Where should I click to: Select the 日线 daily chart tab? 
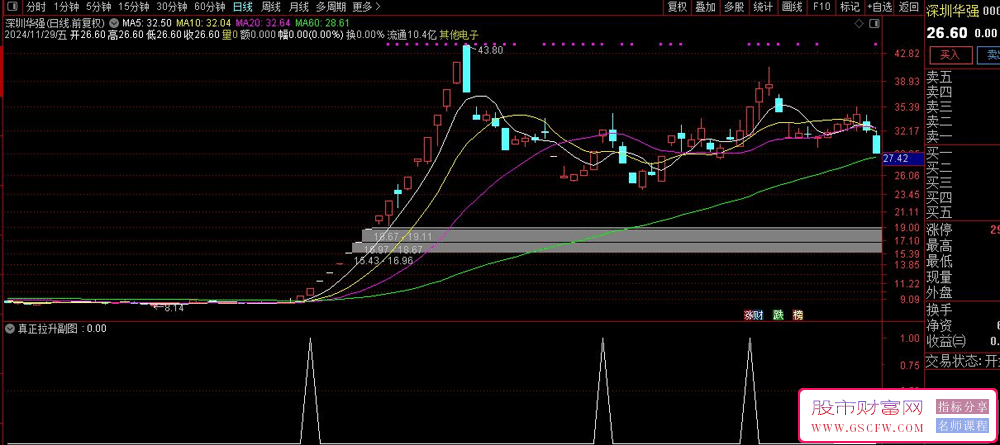coord(242,7)
